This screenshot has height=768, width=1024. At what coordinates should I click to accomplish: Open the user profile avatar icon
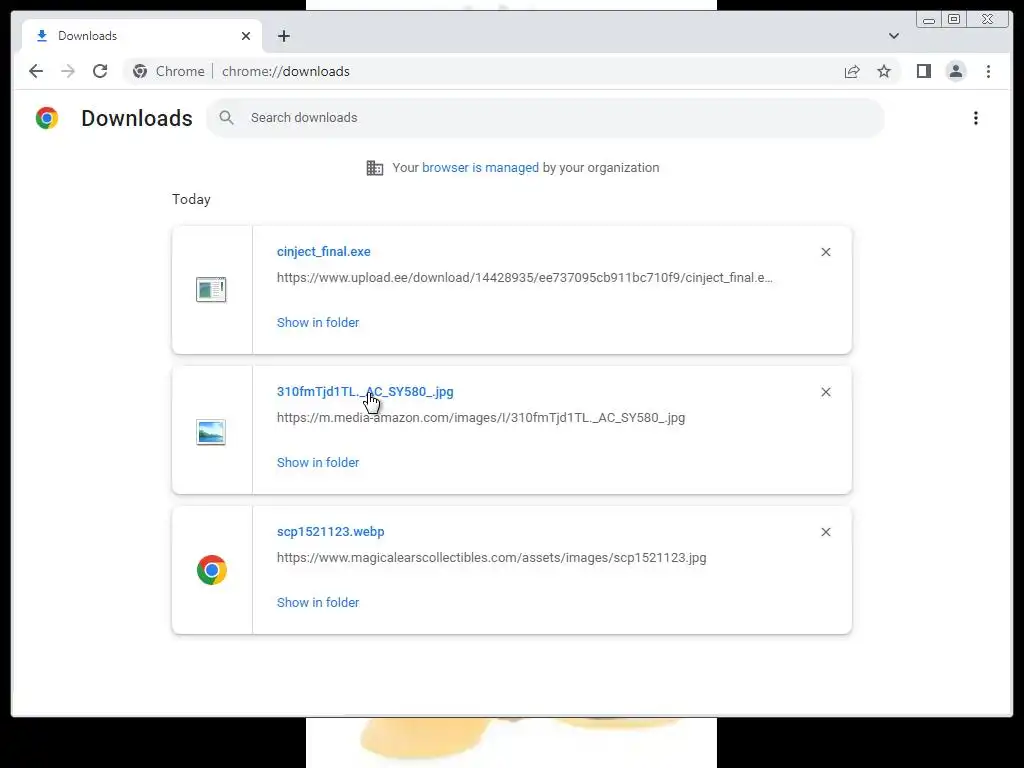955,71
